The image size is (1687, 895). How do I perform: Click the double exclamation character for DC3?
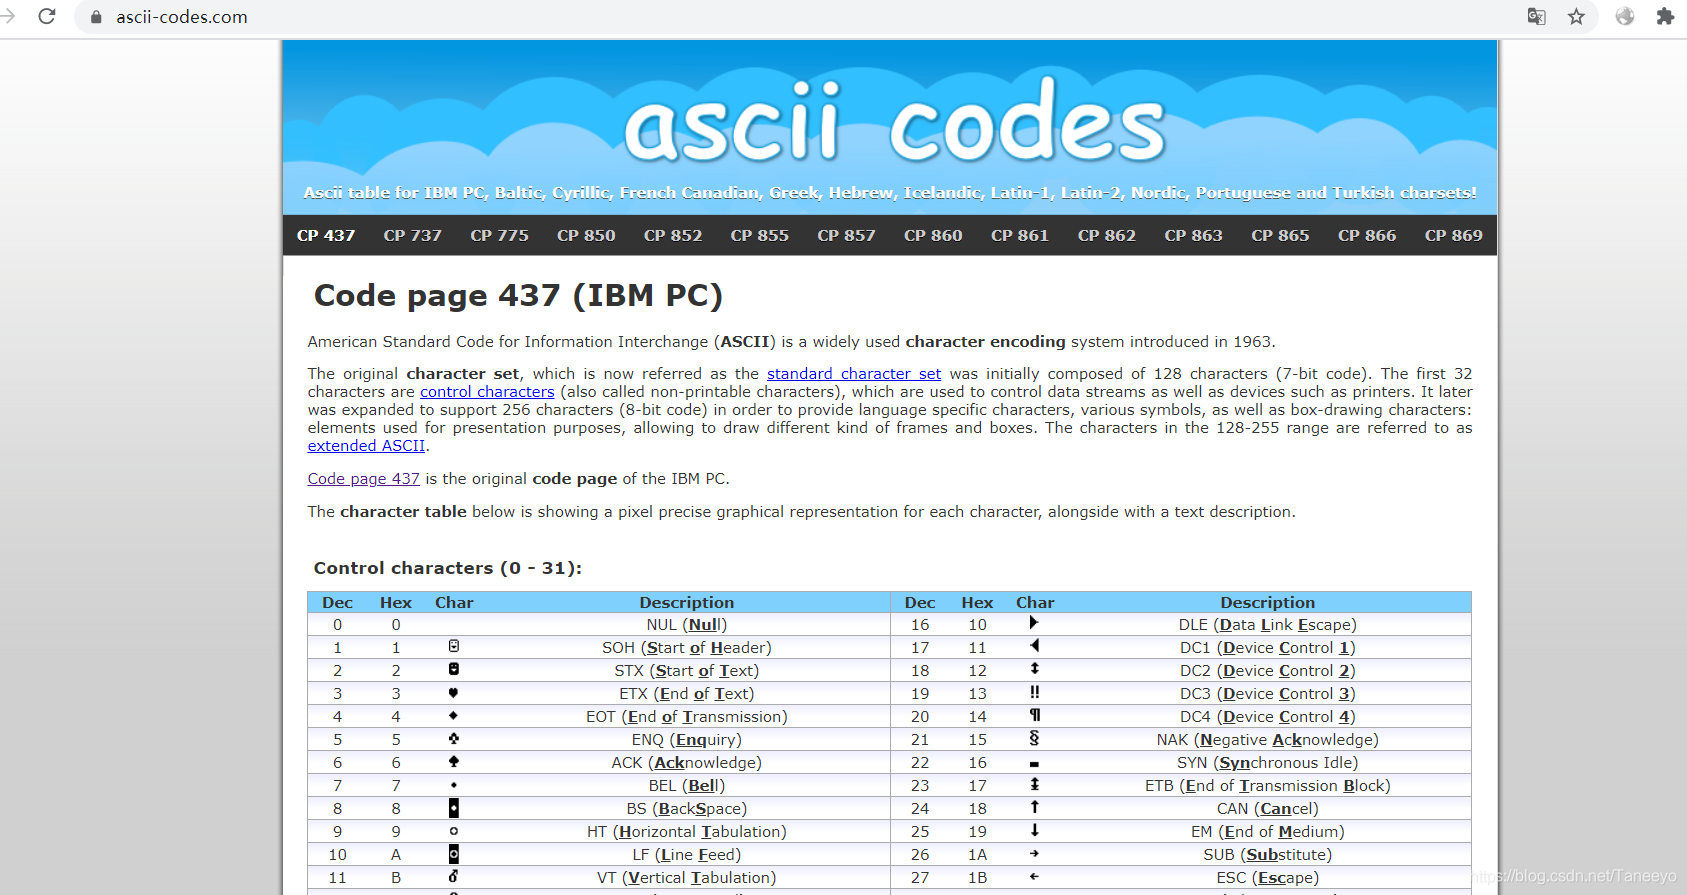pos(1035,692)
